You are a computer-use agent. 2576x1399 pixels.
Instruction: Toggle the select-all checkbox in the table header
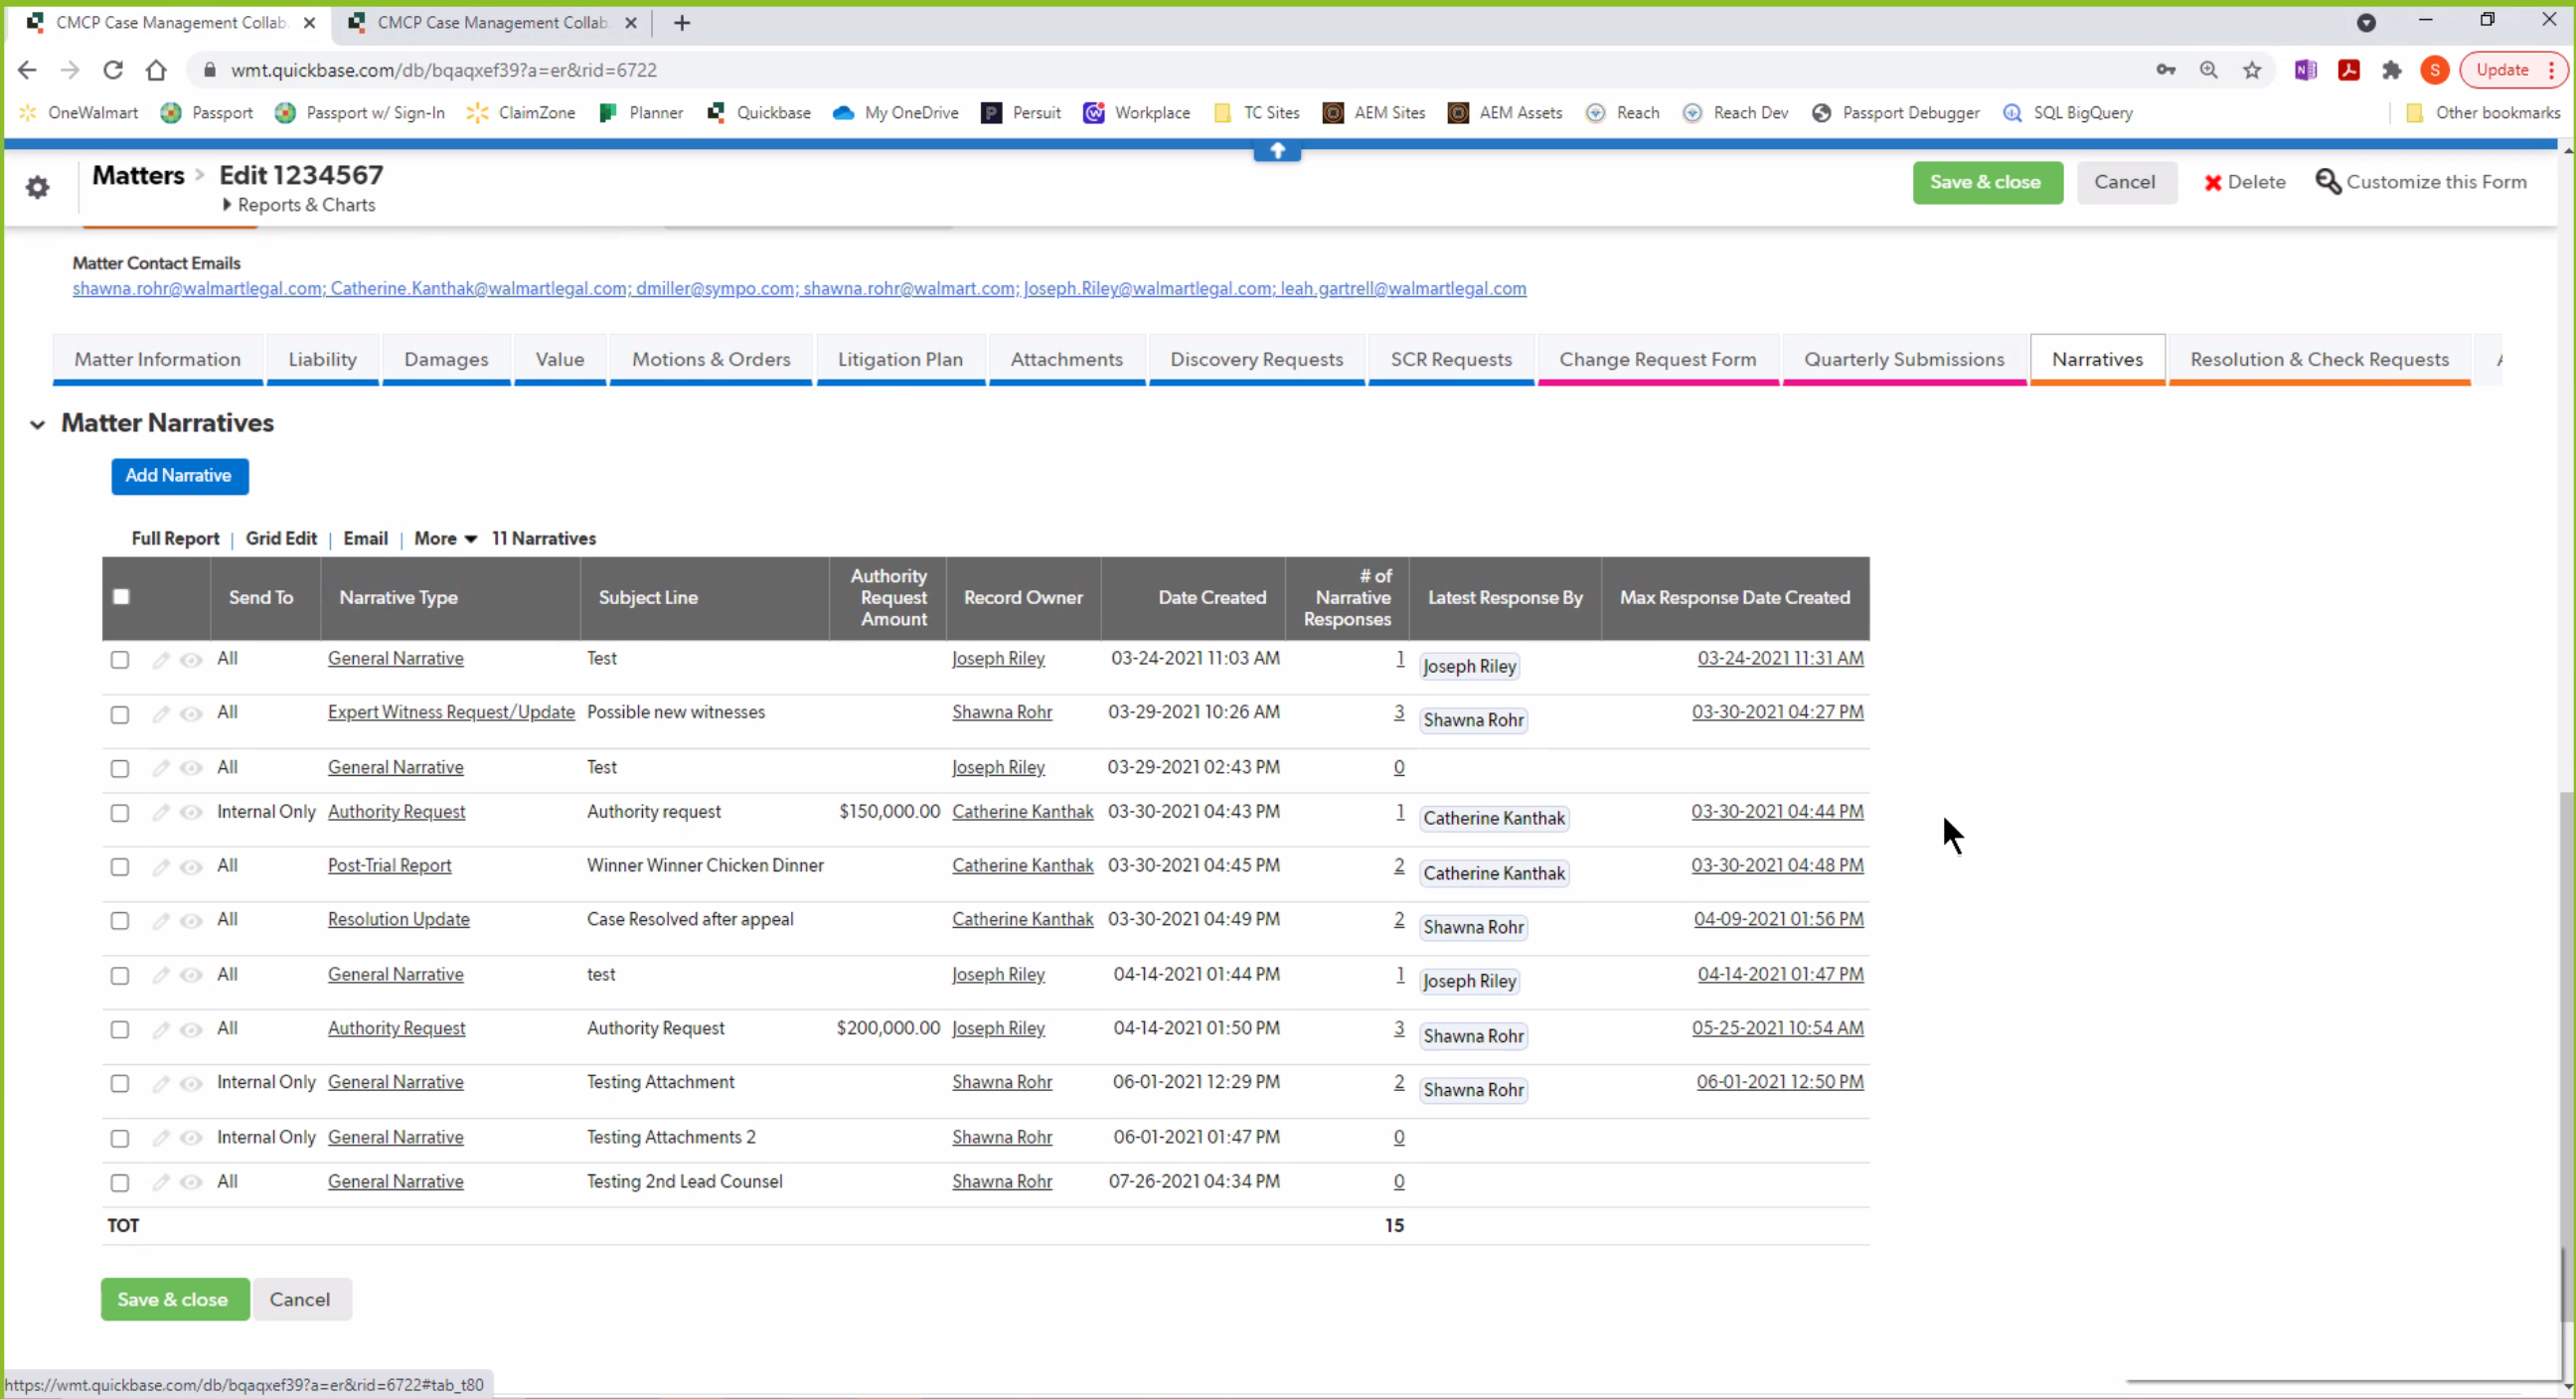[121, 595]
